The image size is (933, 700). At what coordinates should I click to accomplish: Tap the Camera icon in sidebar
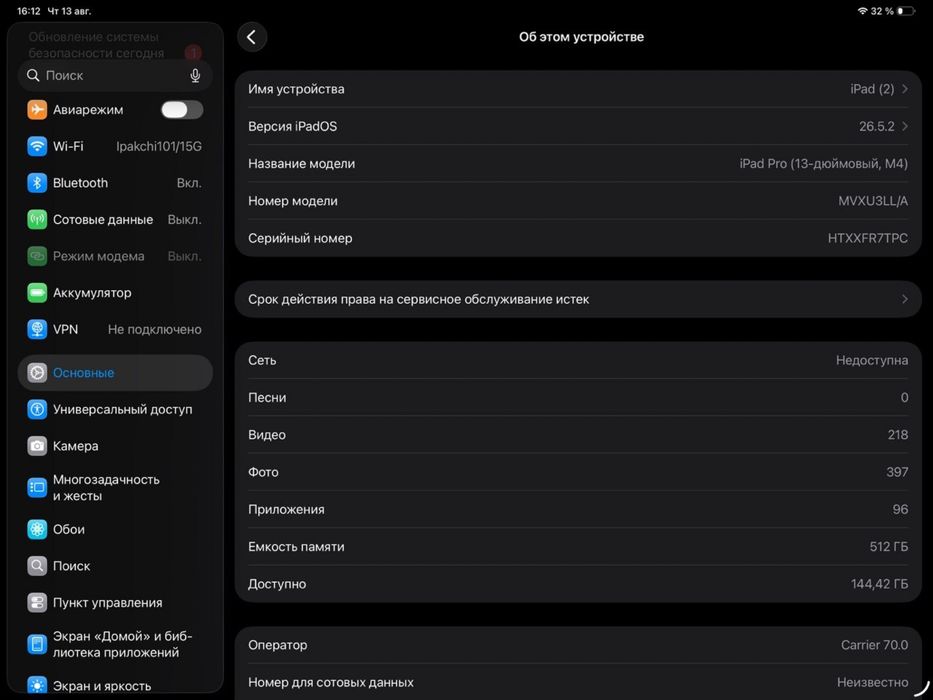point(37,446)
